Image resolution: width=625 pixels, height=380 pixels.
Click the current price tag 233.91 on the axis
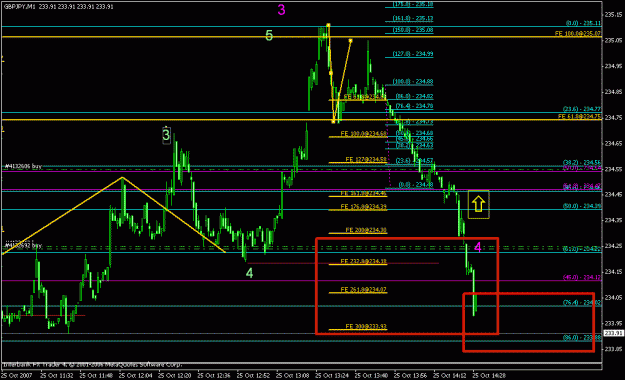tap(613, 333)
